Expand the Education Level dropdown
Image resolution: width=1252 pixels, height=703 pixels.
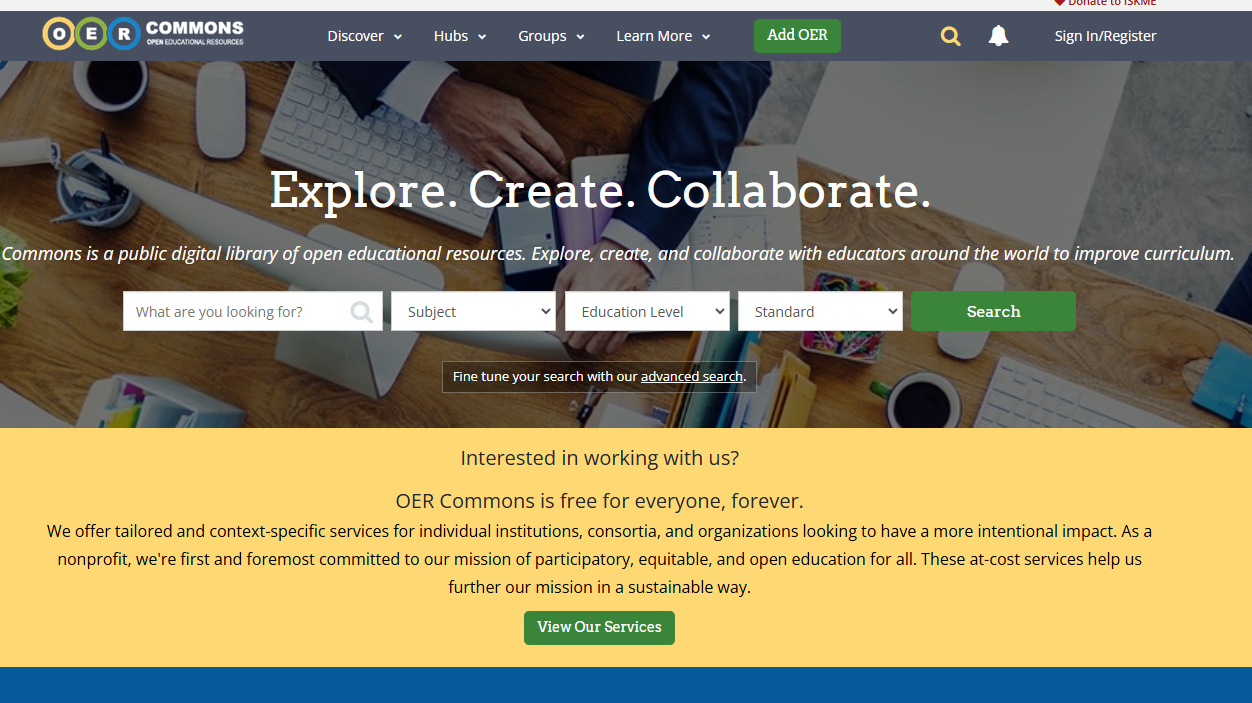pyautogui.click(x=647, y=311)
